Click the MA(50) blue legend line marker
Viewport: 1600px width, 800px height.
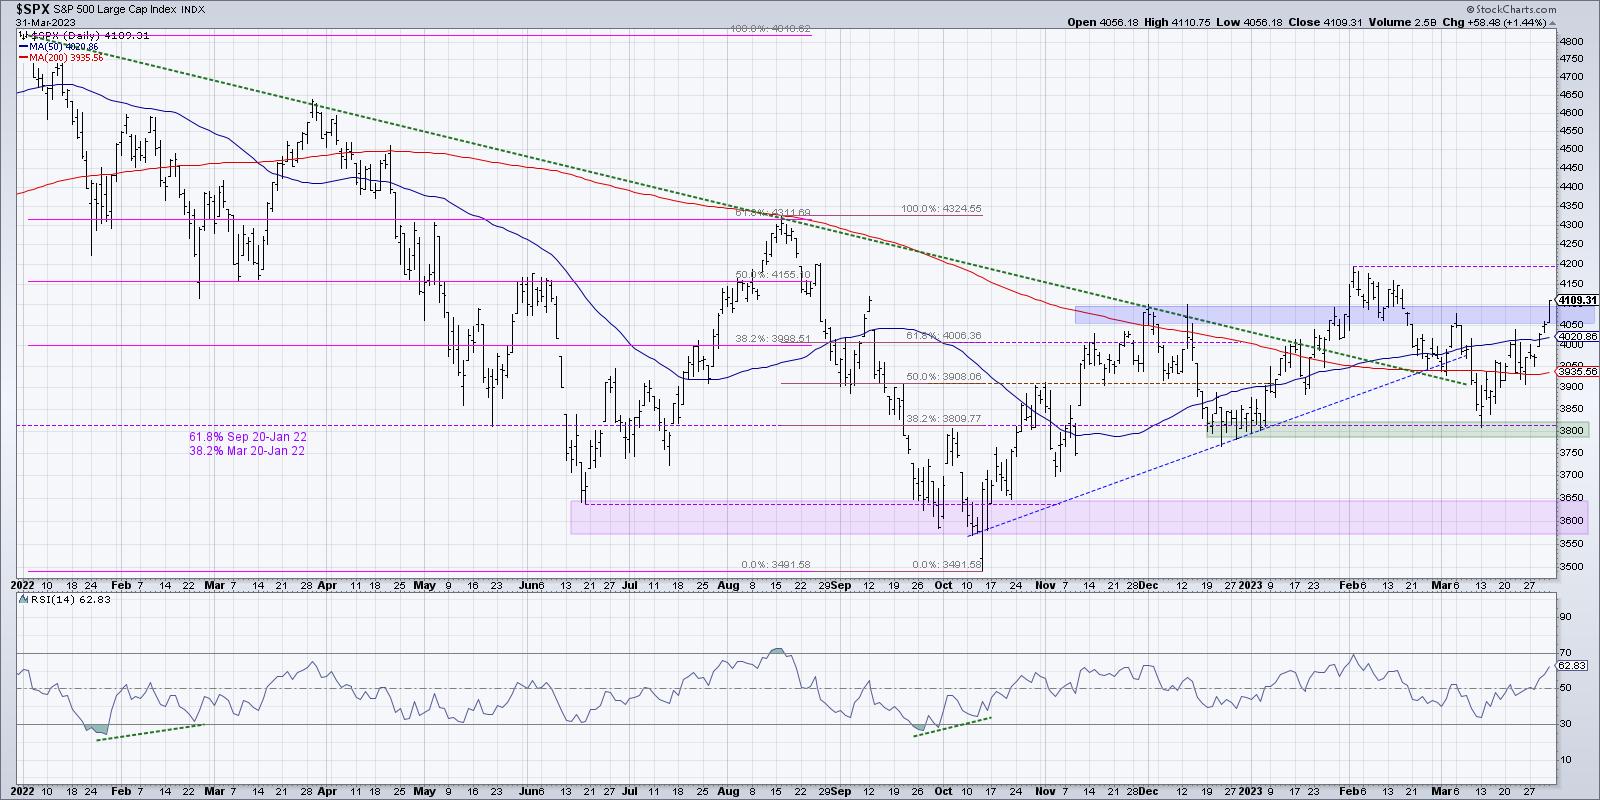[x=23, y=47]
